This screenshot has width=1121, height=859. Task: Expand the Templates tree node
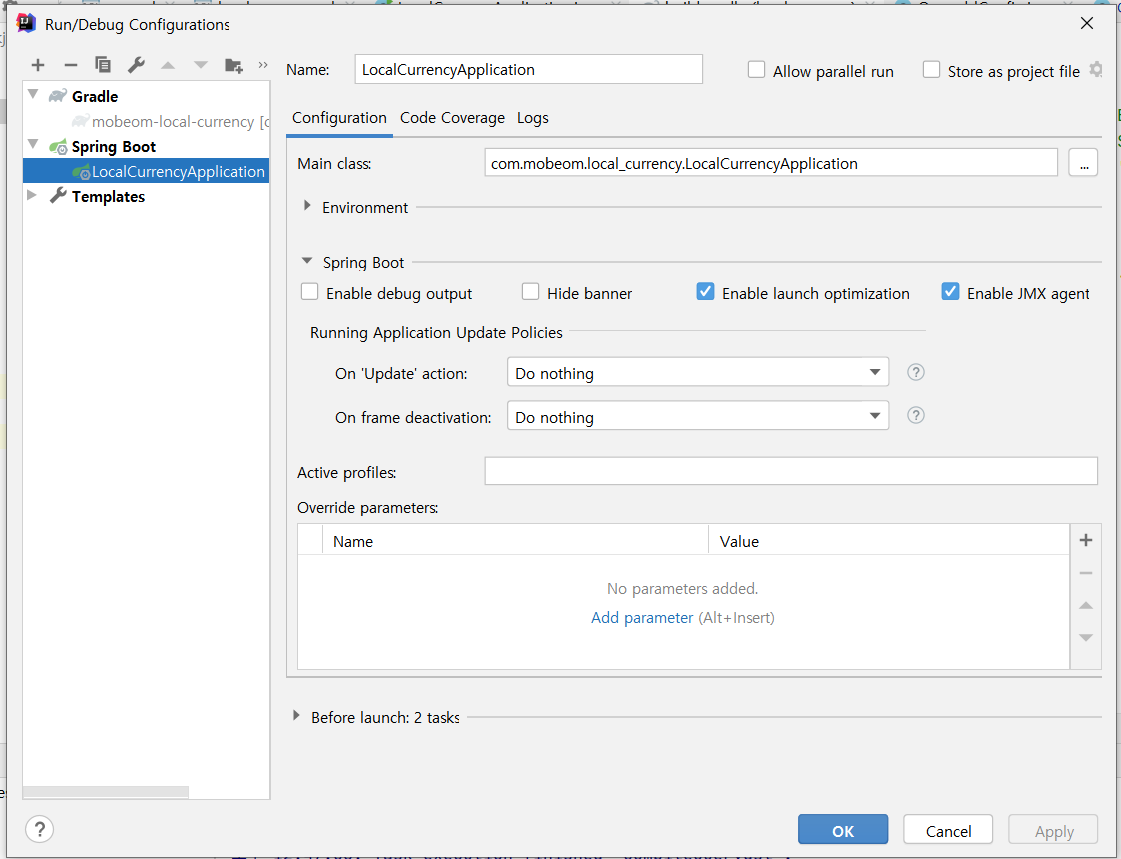(x=31, y=195)
